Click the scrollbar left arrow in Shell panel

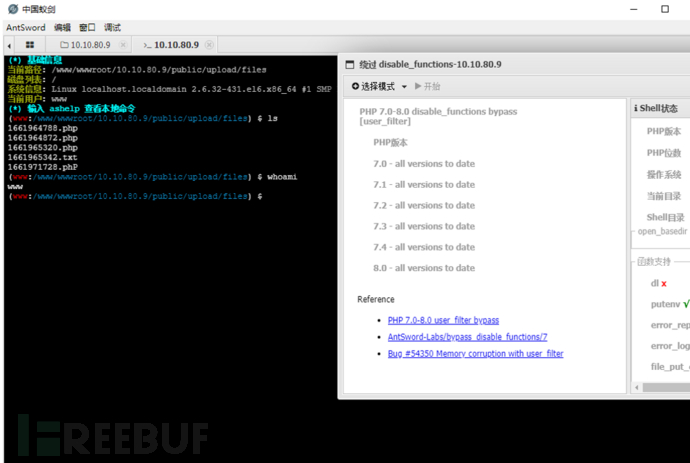(x=637, y=387)
